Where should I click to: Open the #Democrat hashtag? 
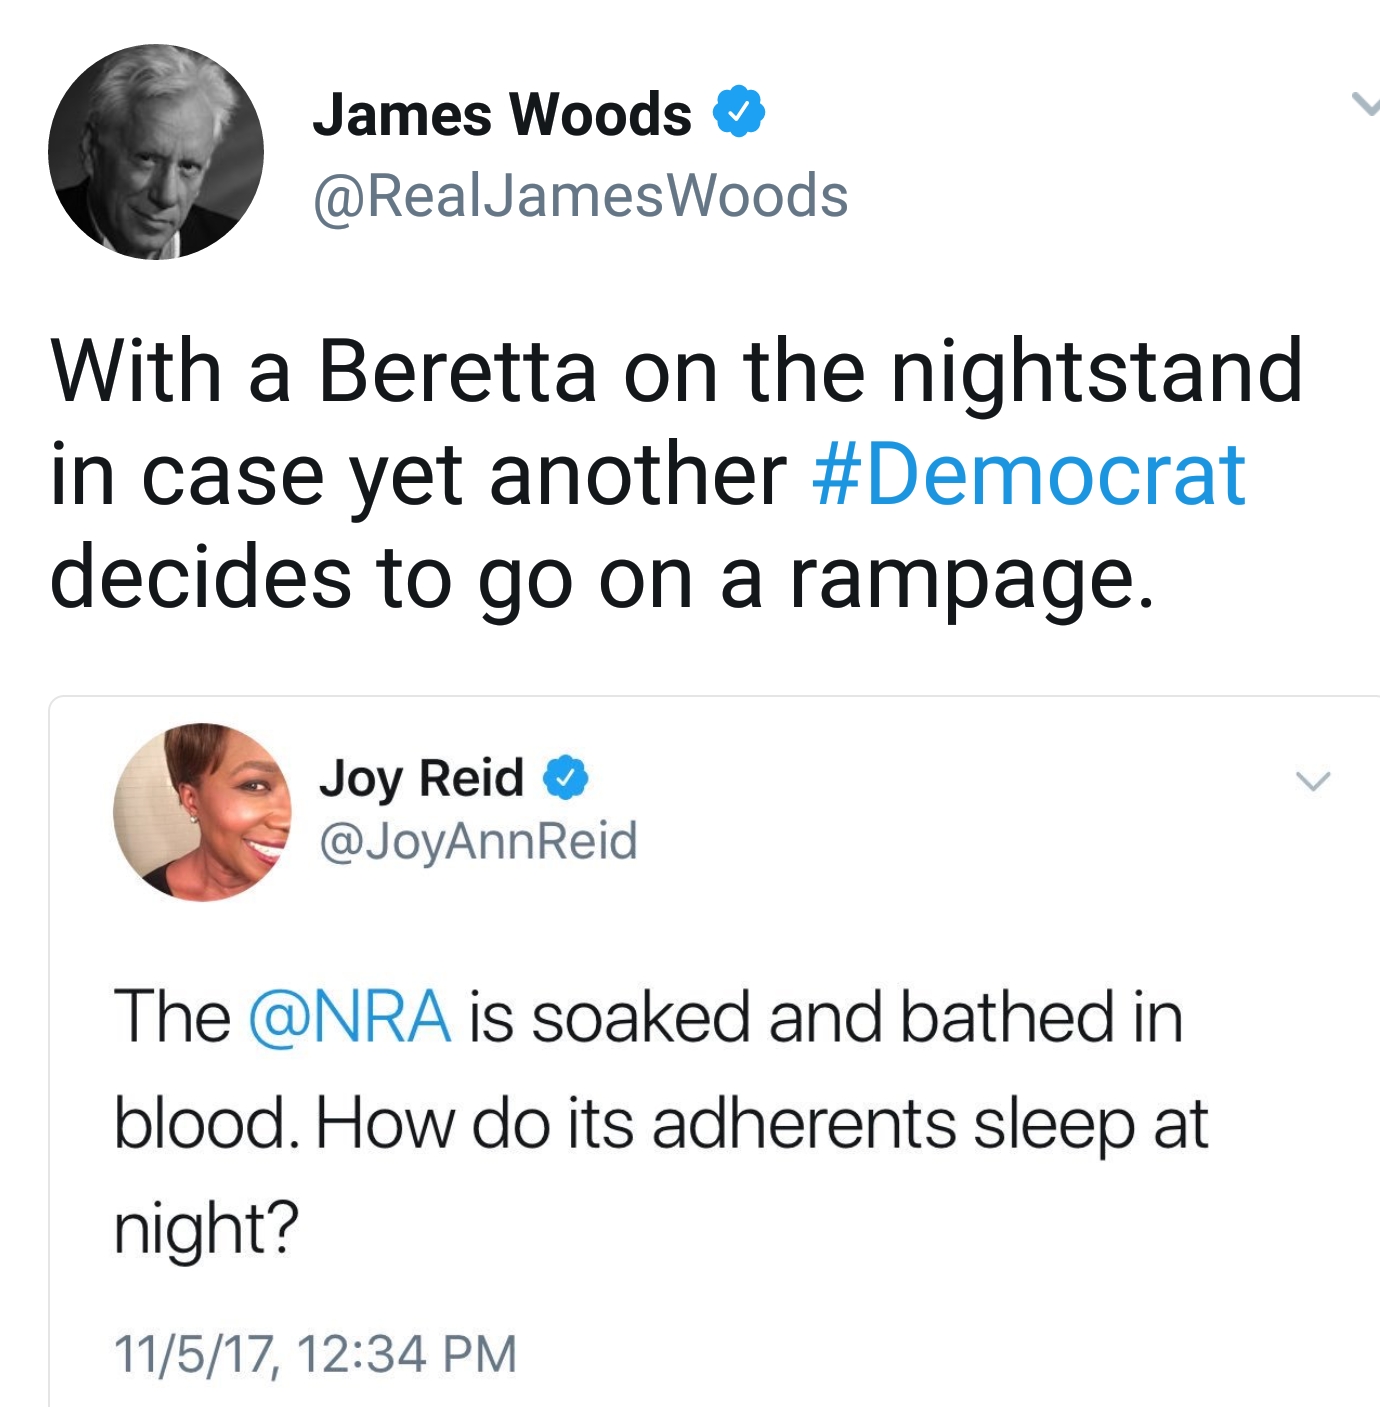(x=1029, y=474)
